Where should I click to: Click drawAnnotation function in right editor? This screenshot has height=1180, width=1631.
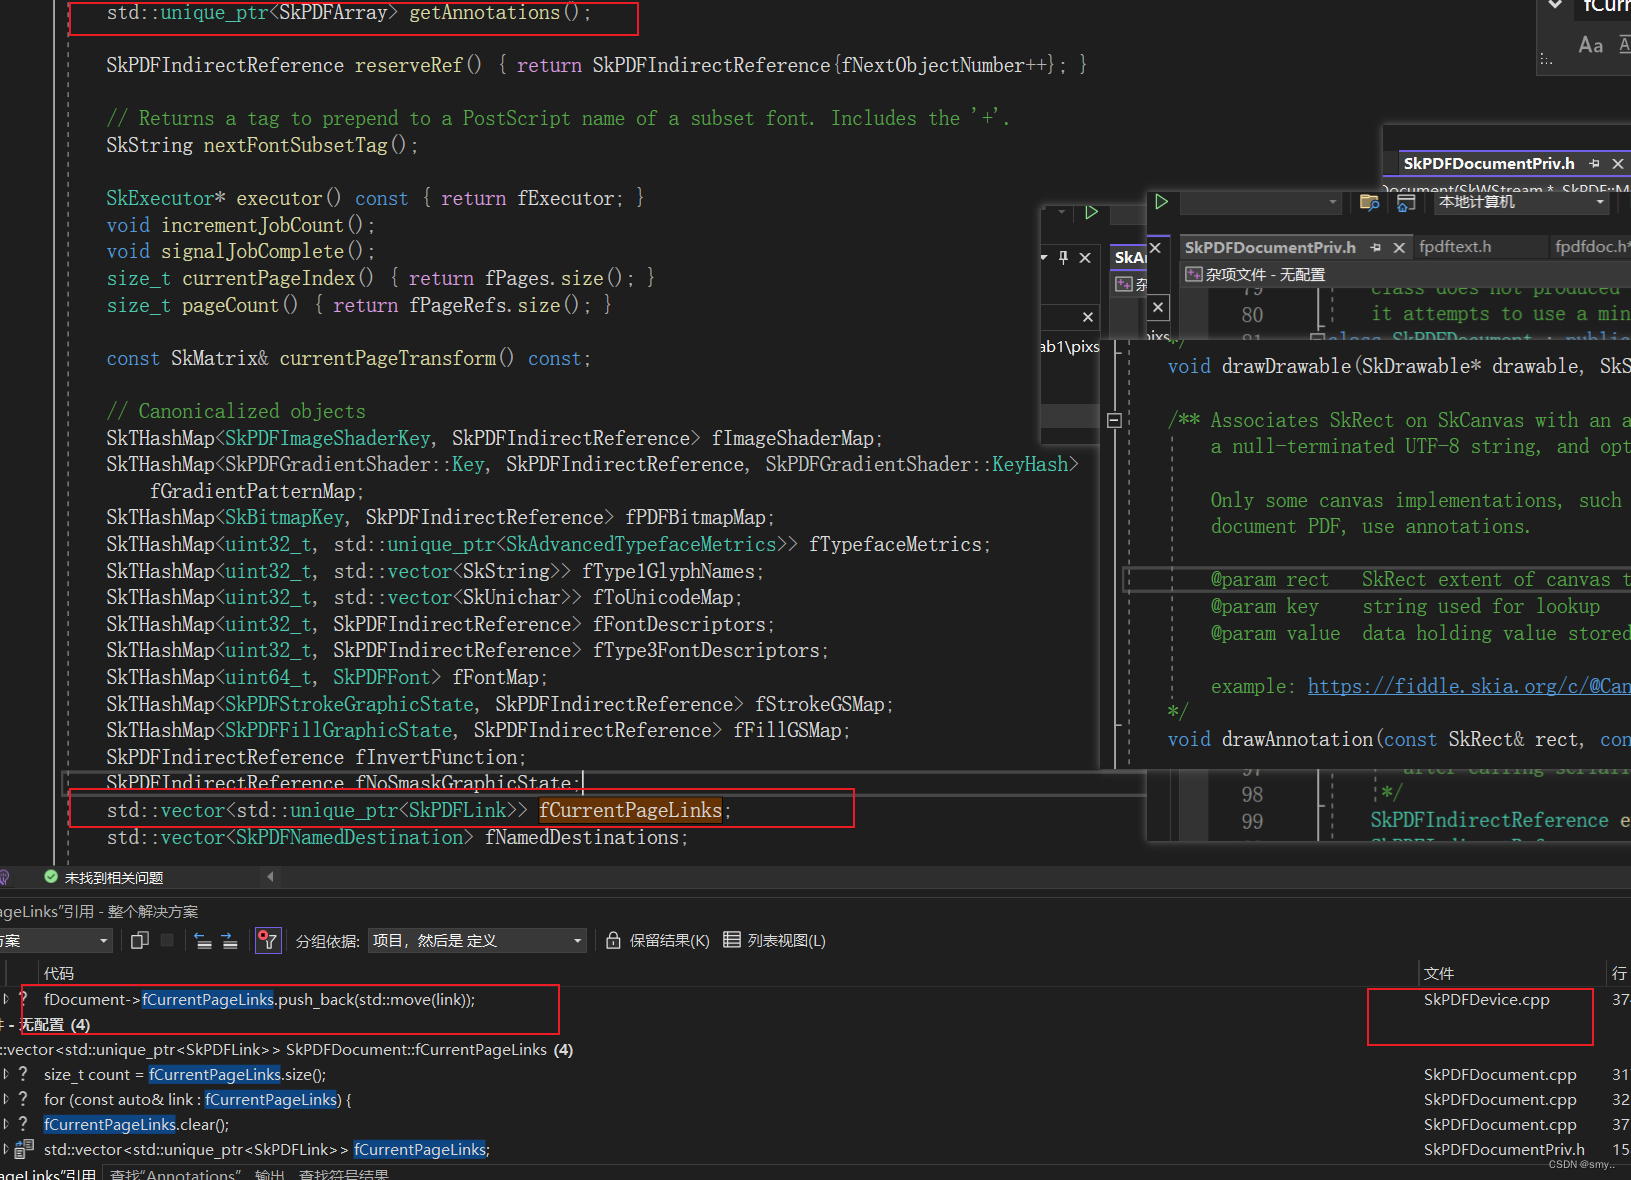pos(1298,739)
